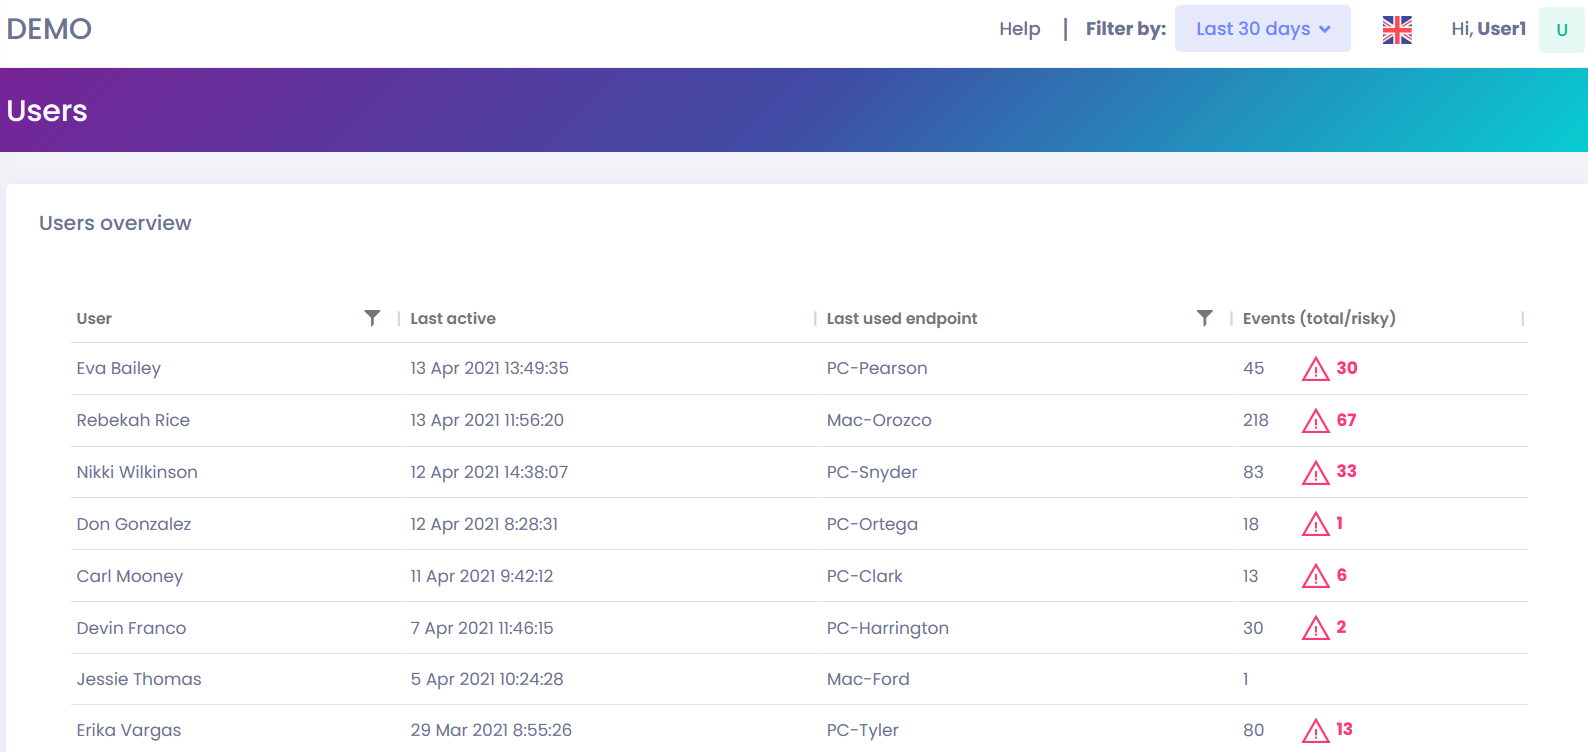Open the Last used endpoint filter icon

[1205, 318]
